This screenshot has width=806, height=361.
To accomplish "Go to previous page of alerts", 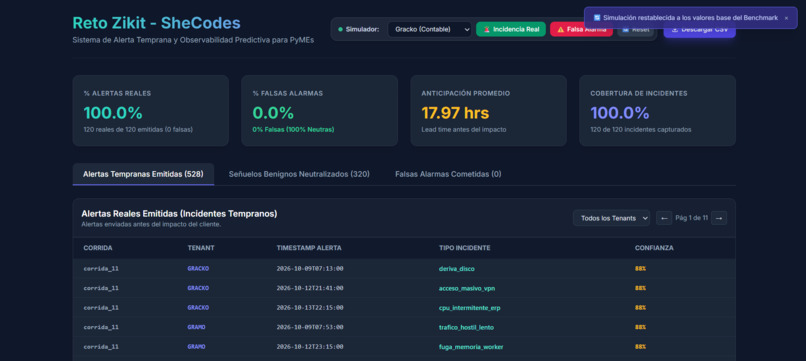I will click(x=664, y=218).
